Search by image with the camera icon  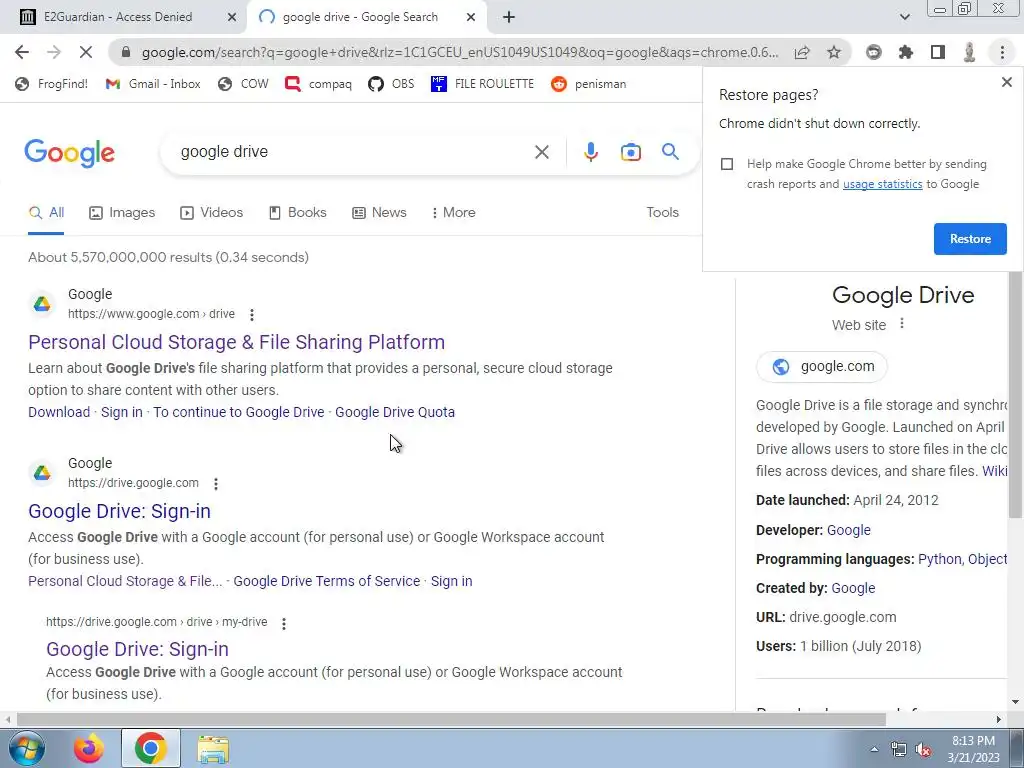[x=630, y=152]
